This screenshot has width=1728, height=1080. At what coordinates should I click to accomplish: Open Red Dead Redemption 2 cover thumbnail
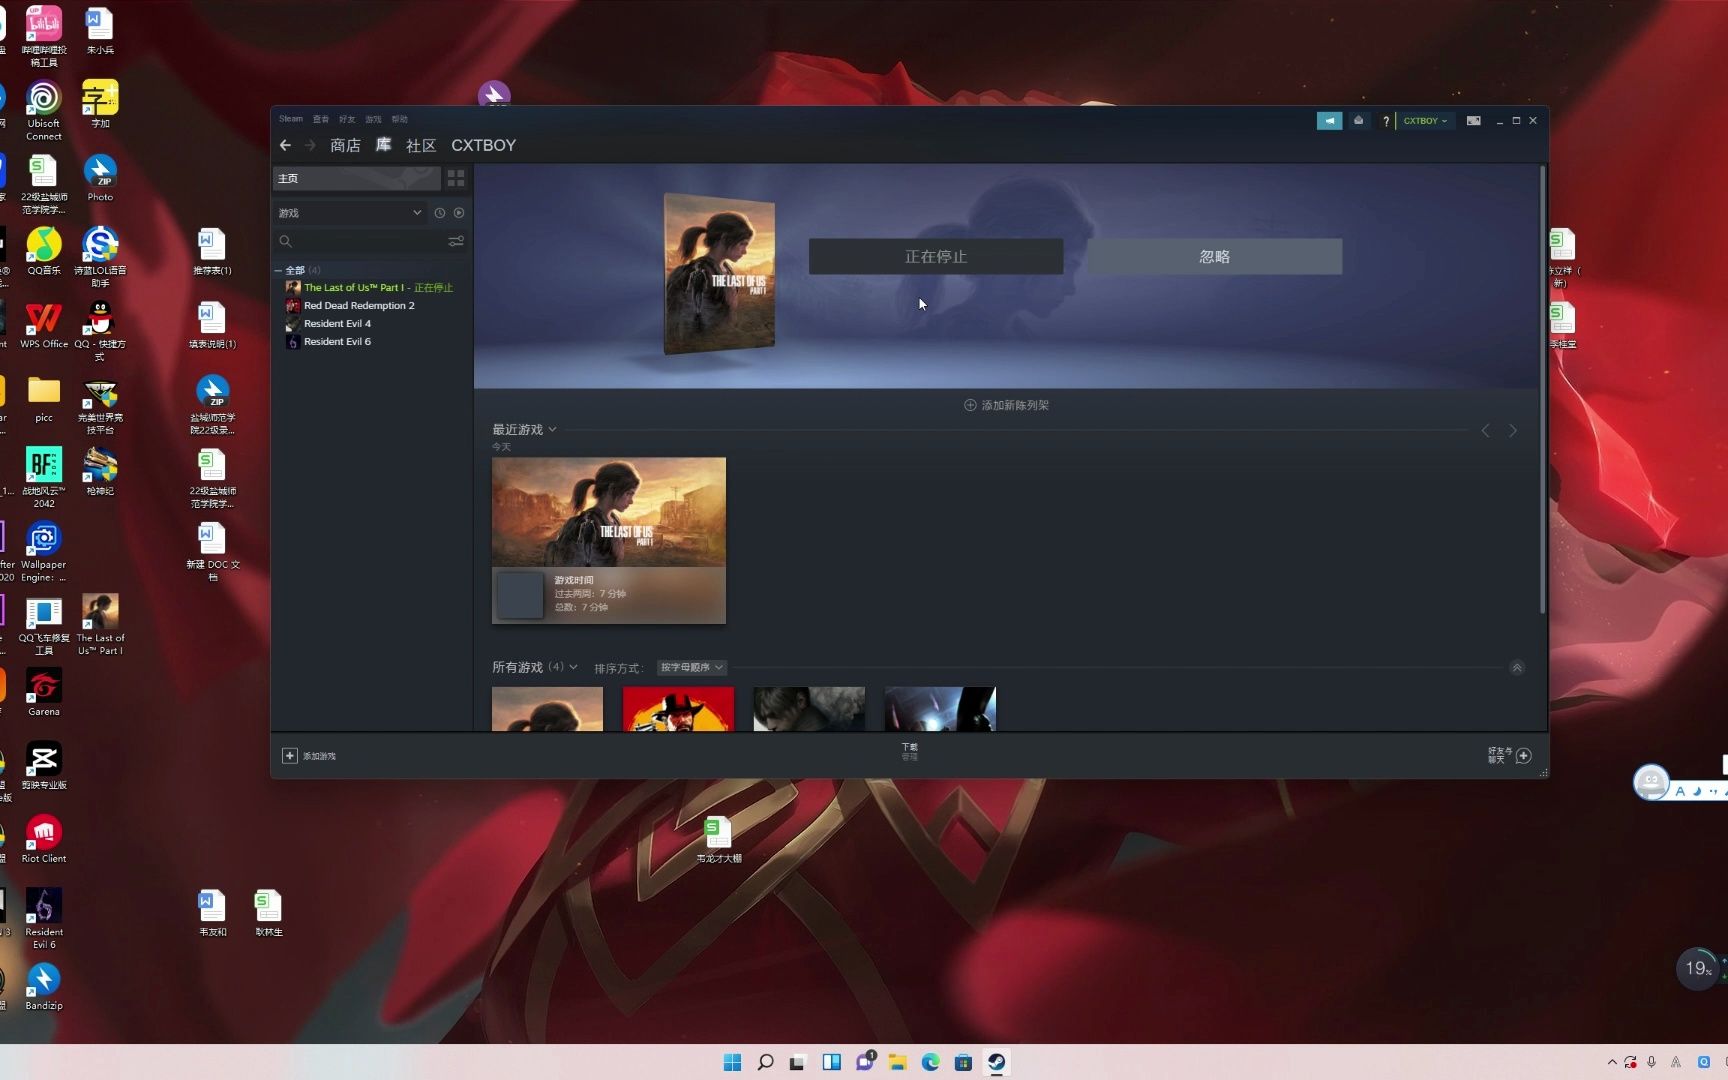(678, 708)
